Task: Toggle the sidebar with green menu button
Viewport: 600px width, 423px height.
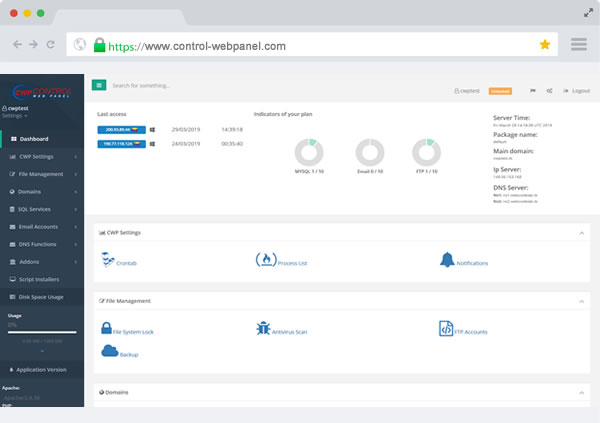Action: pyautogui.click(x=99, y=86)
